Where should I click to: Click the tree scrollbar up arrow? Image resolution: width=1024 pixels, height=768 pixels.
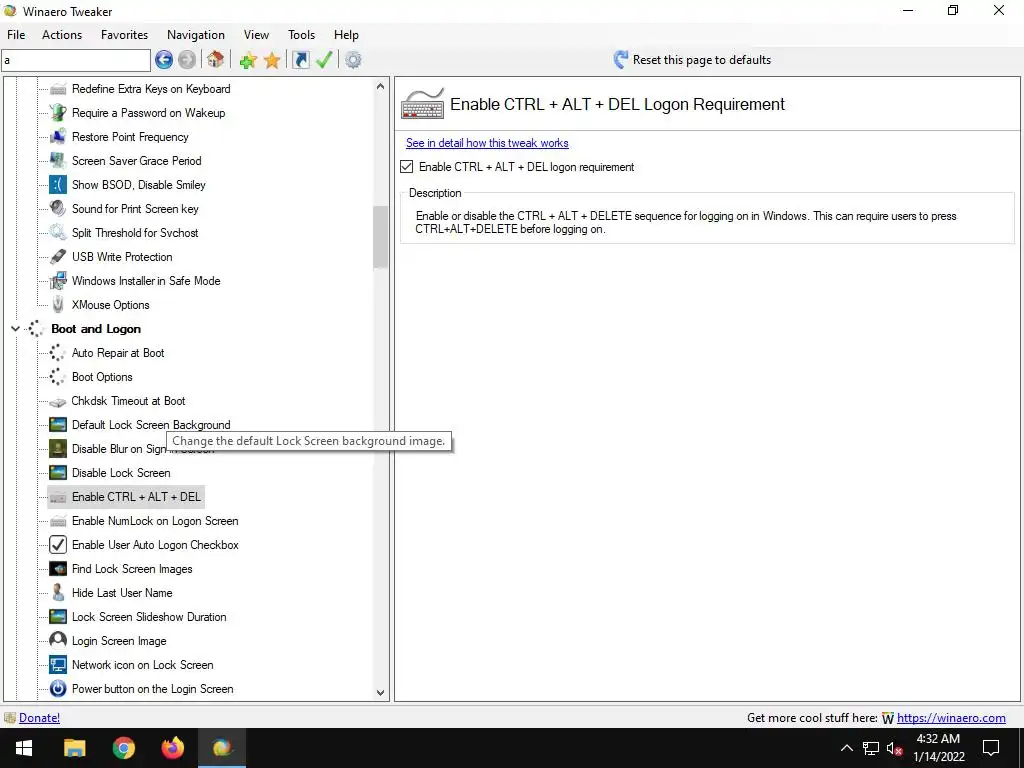click(381, 86)
